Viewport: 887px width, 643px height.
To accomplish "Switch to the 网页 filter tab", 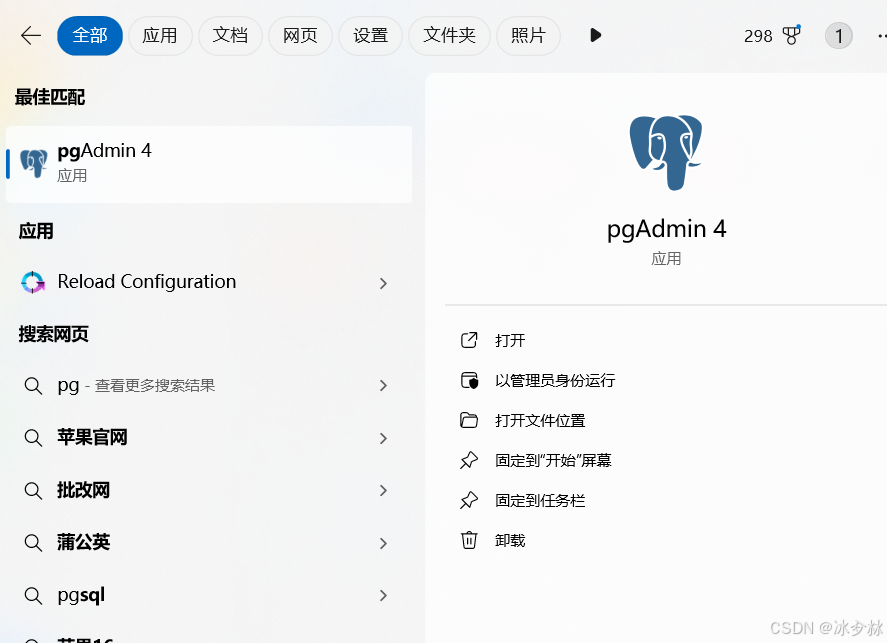I will click(300, 36).
